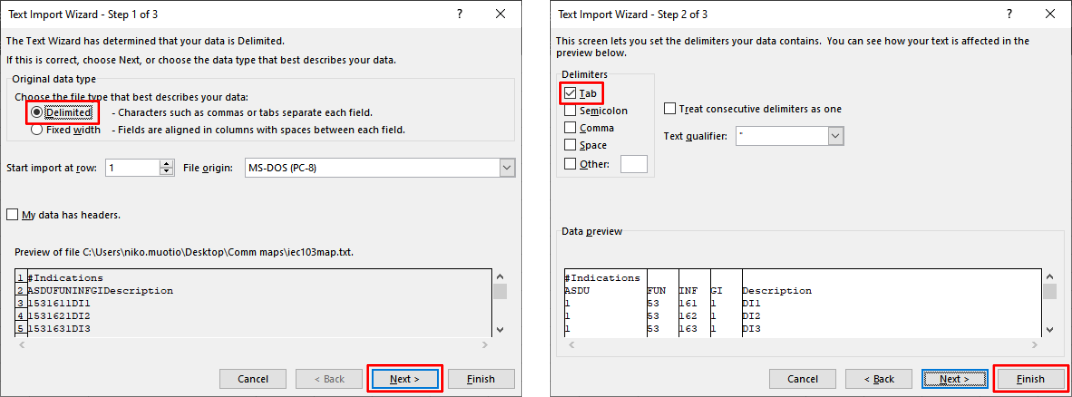Click the ASDU column header in Data preview
Screen dimensions: 1072x397
(577, 290)
